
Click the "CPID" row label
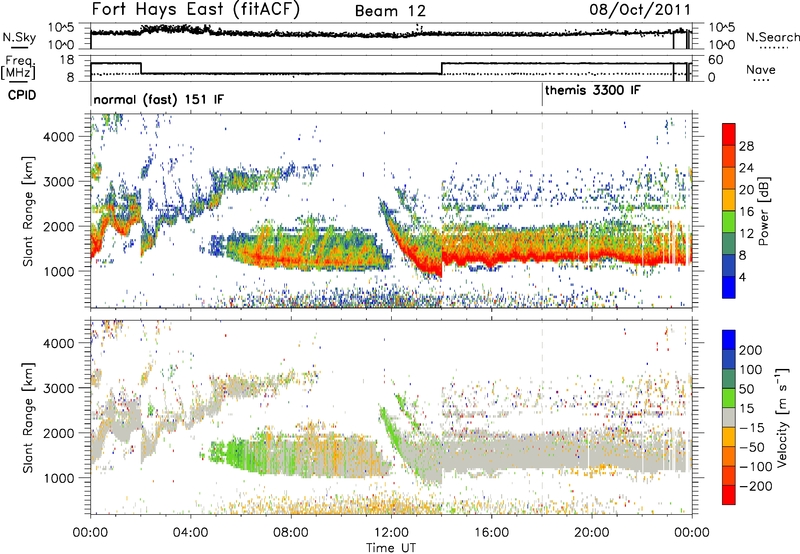pos(22,95)
